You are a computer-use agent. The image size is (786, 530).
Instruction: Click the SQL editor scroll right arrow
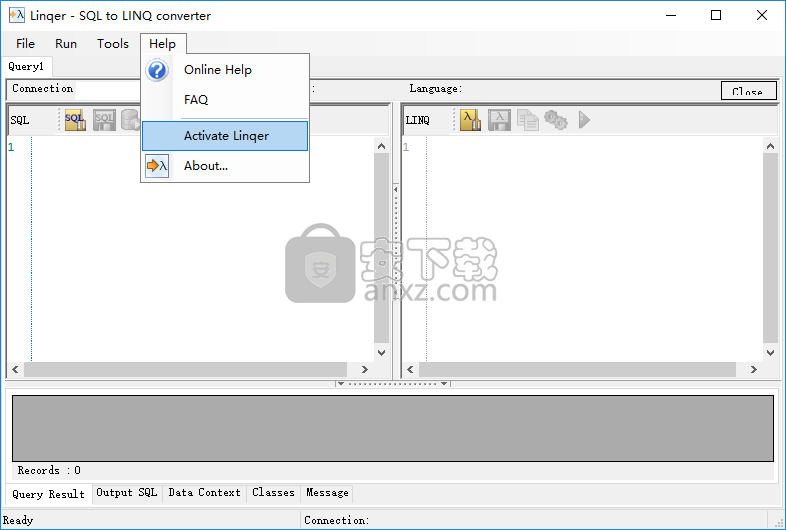[364, 370]
